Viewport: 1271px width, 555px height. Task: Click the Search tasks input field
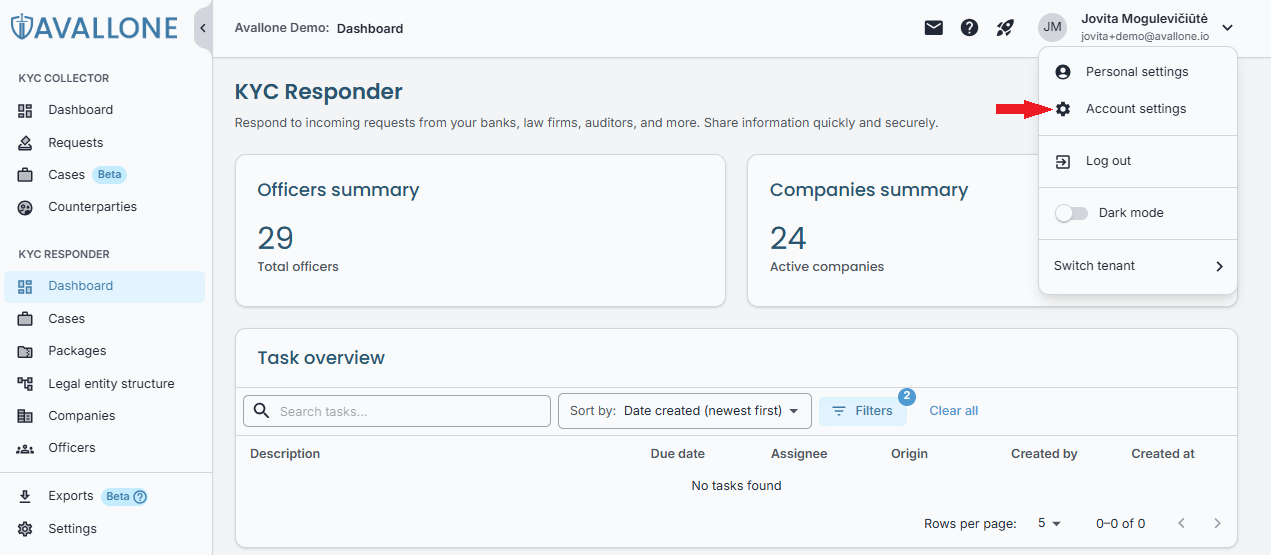click(397, 411)
